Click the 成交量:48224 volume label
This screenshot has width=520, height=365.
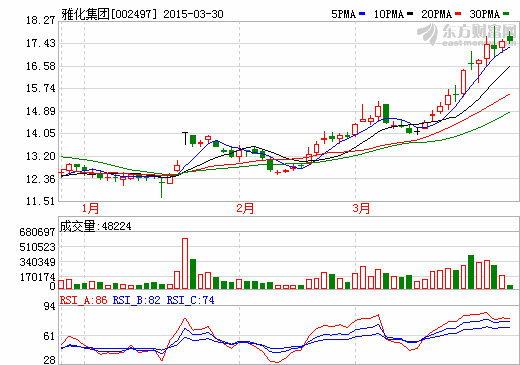[96, 226]
